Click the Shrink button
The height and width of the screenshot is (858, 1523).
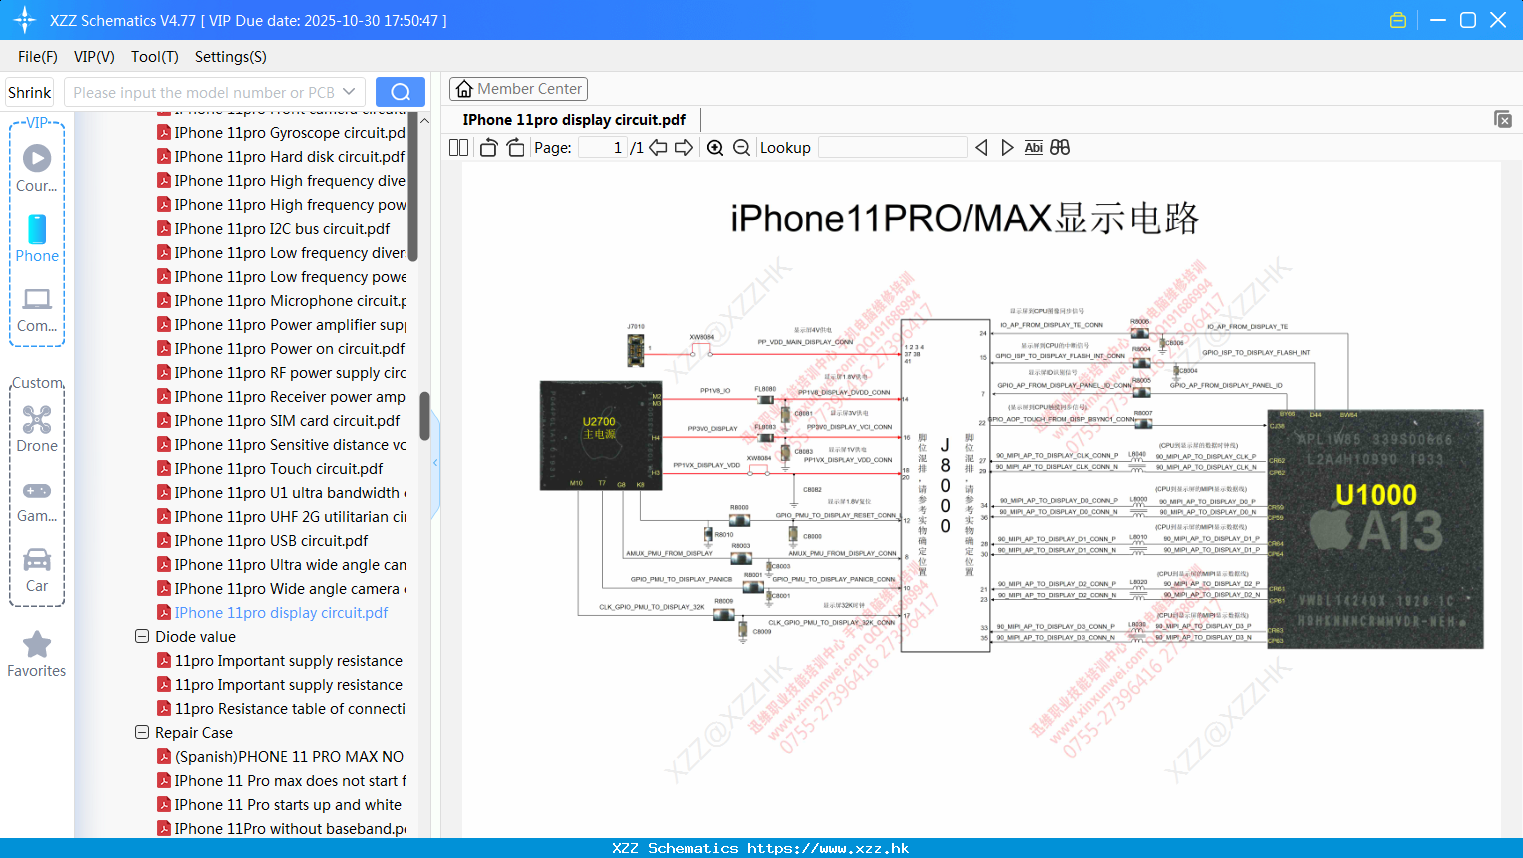(29, 92)
